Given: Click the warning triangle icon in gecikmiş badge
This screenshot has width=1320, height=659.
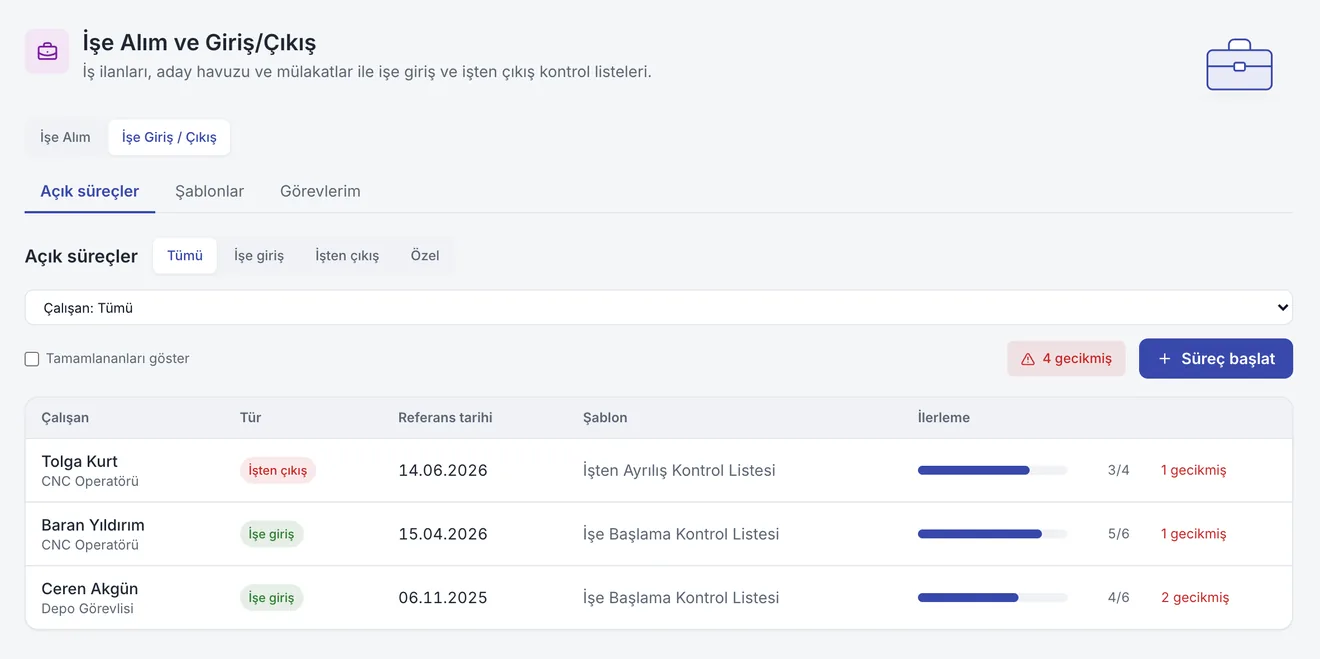Looking at the screenshot, I should coord(1028,359).
